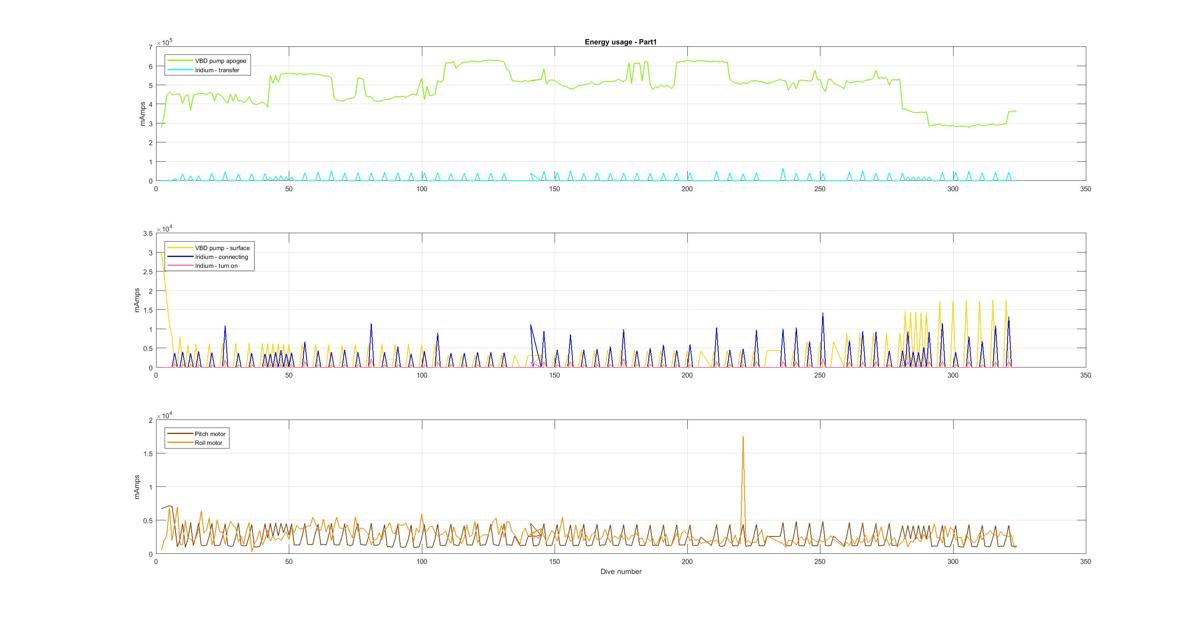Click the orange line sample beside 'Roll motor'

180,441
